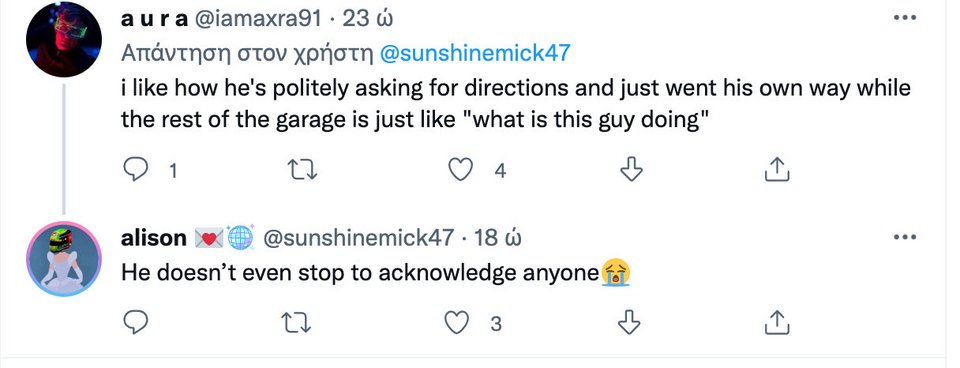Open the 18 ώ timestamp on alison's tweet
The image size is (960, 368).
[498, 238]
